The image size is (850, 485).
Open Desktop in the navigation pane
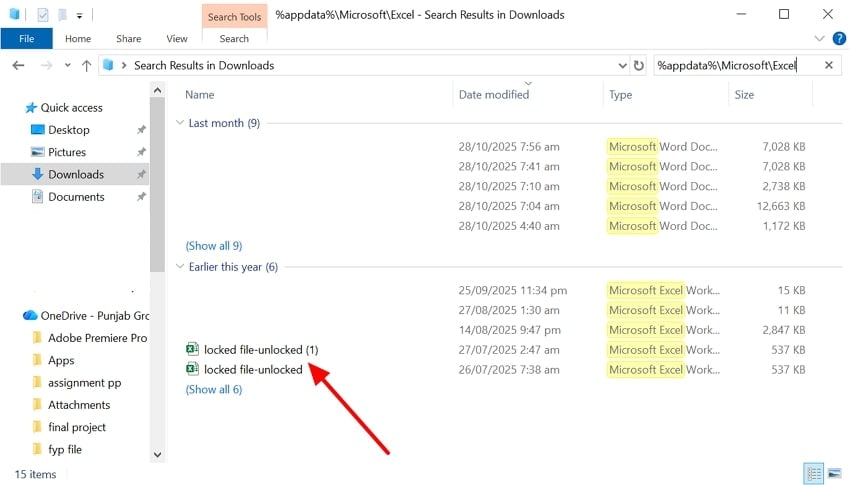pyautogui.click(x=68, y=130)
